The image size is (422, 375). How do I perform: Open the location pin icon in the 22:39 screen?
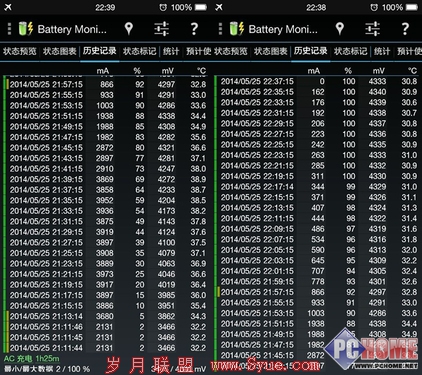(x=129, y=29)
